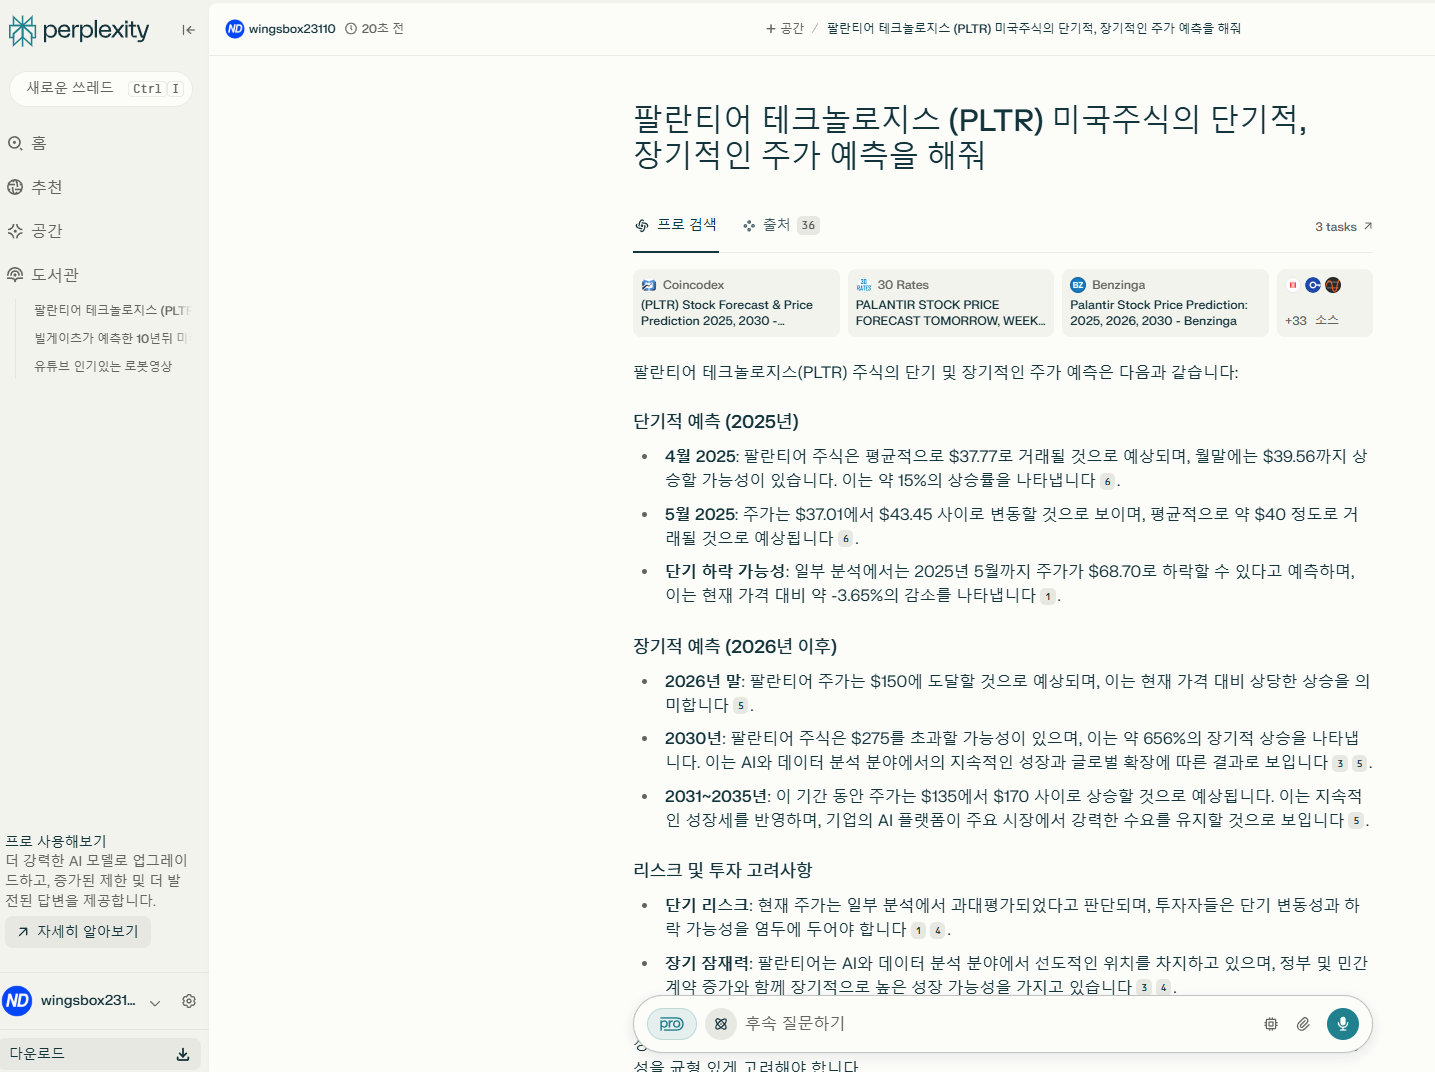Go to 홈 in sidebar
Viewport: 1435px width, 1072px height.
(39, 143)
